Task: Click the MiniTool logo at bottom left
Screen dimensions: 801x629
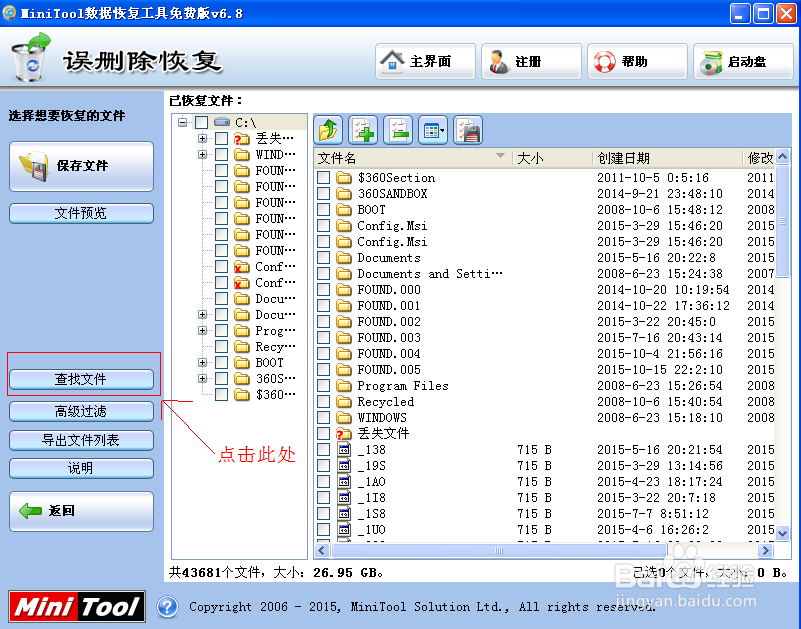Action: point(76,606)
